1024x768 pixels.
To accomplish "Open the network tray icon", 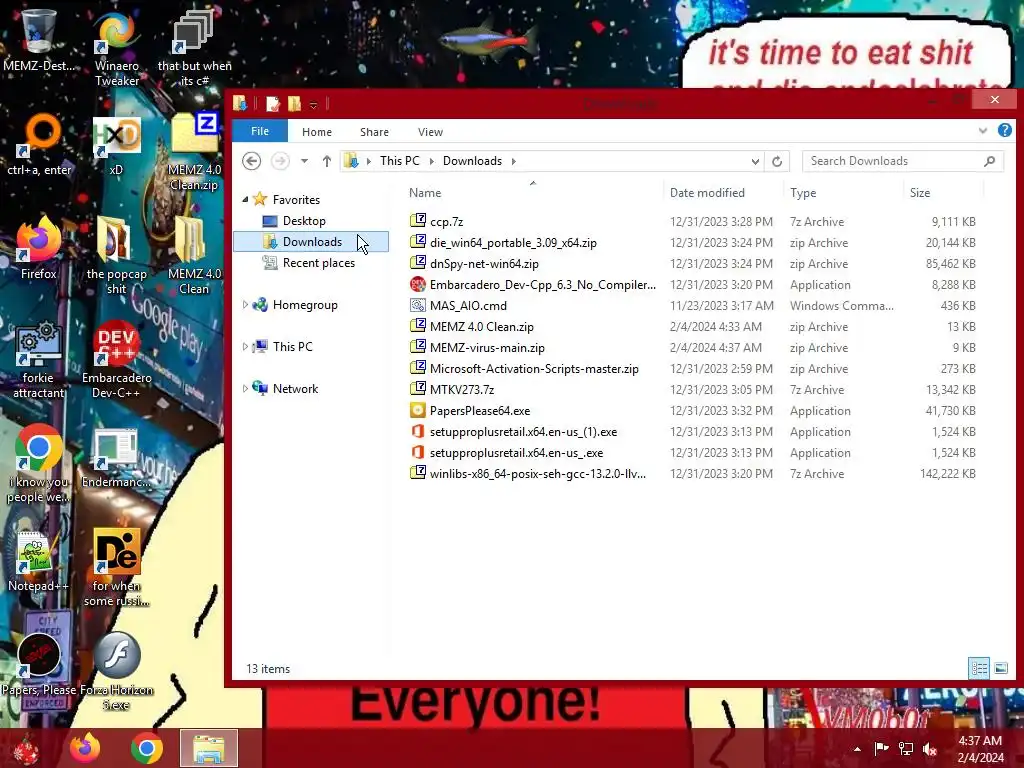I will coord(906,748).
